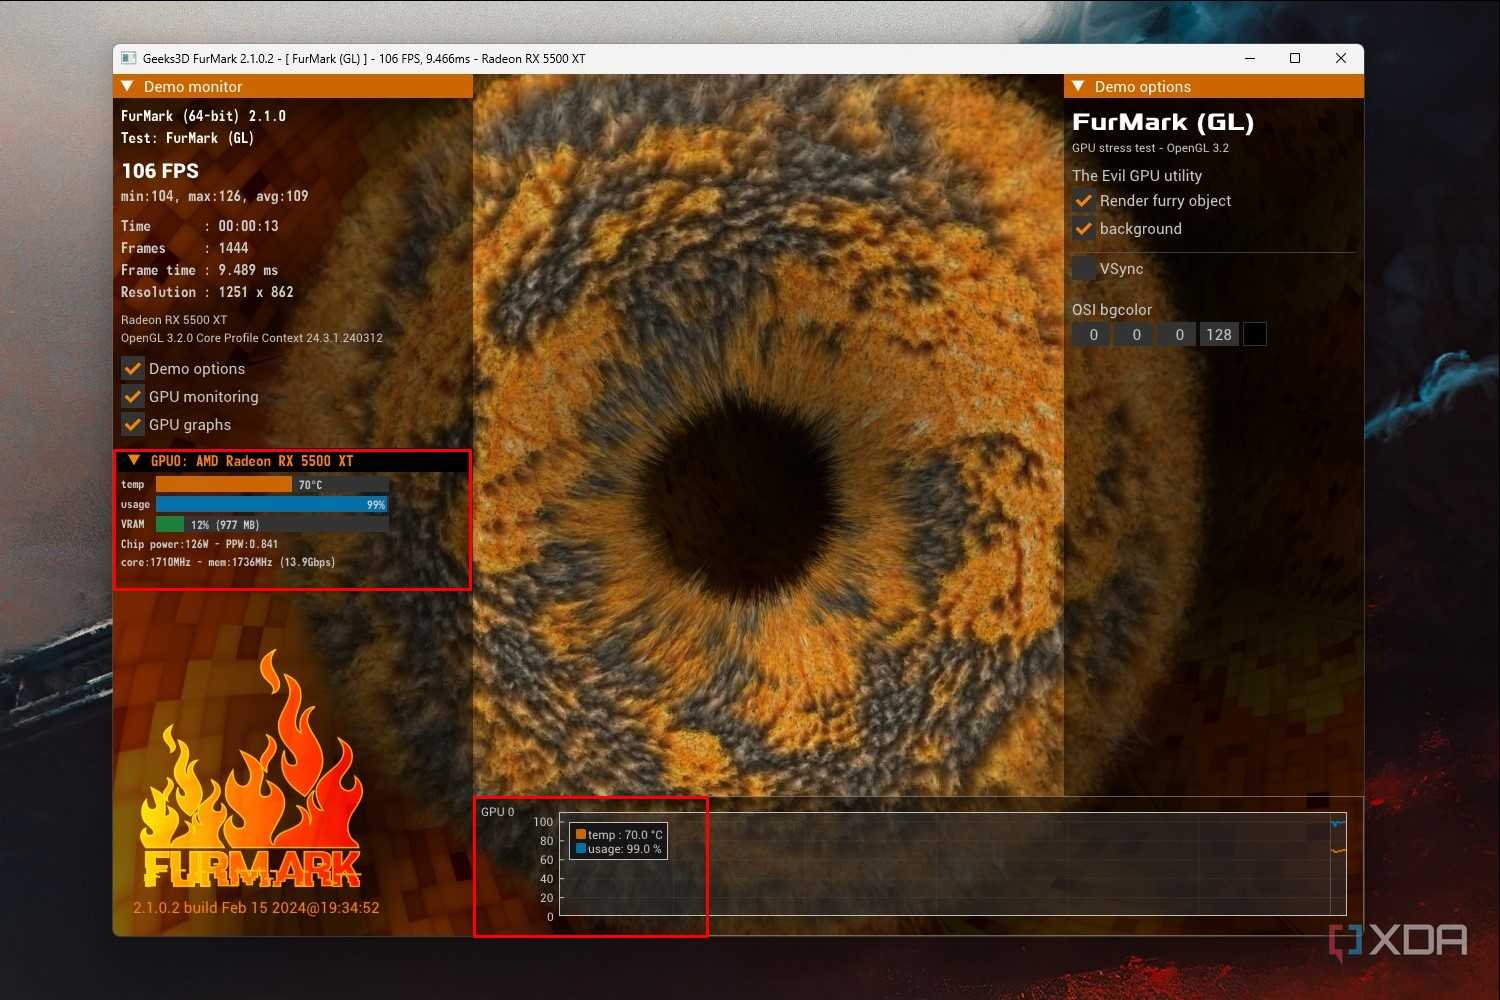The image size is (1500, 1000).
Task: Click the Time 00:00:13 row
Action: click(x=200, y=226)
